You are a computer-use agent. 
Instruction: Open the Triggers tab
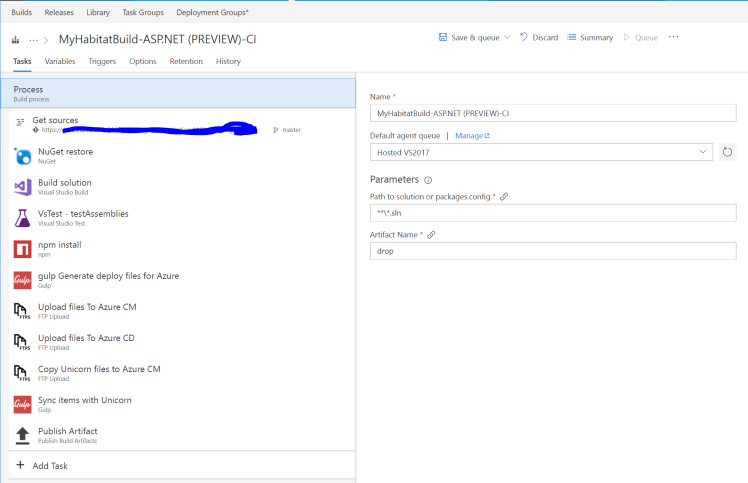[x=102, y=61]
